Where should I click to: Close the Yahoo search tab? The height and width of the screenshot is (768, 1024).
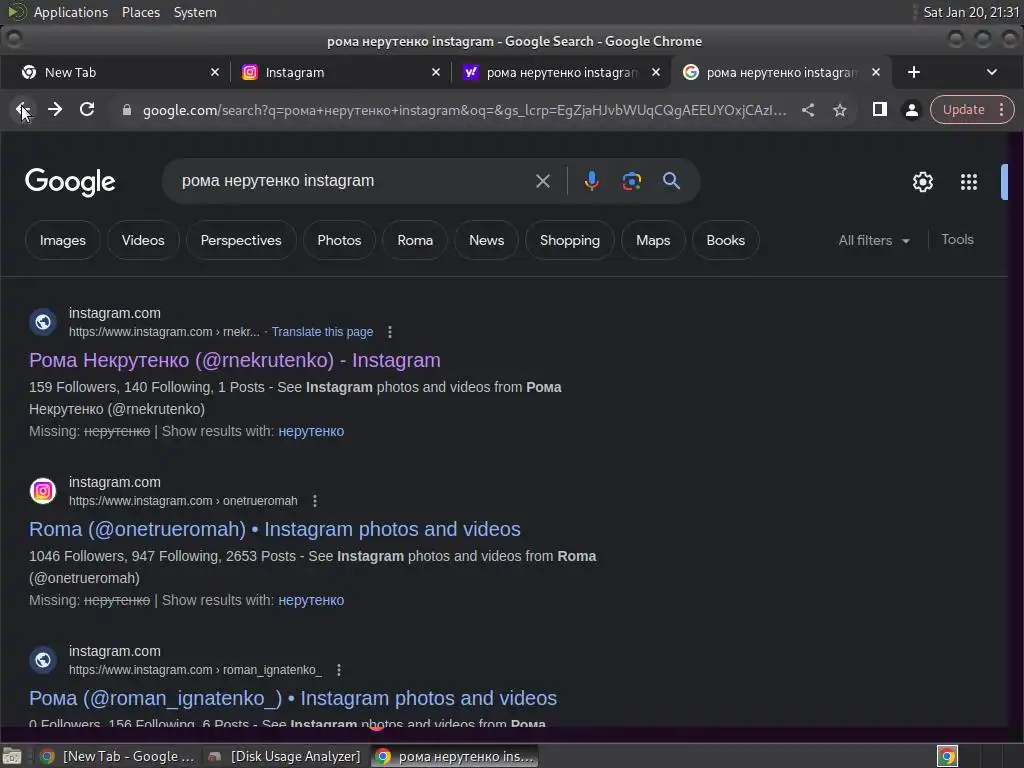pos(656,72)
